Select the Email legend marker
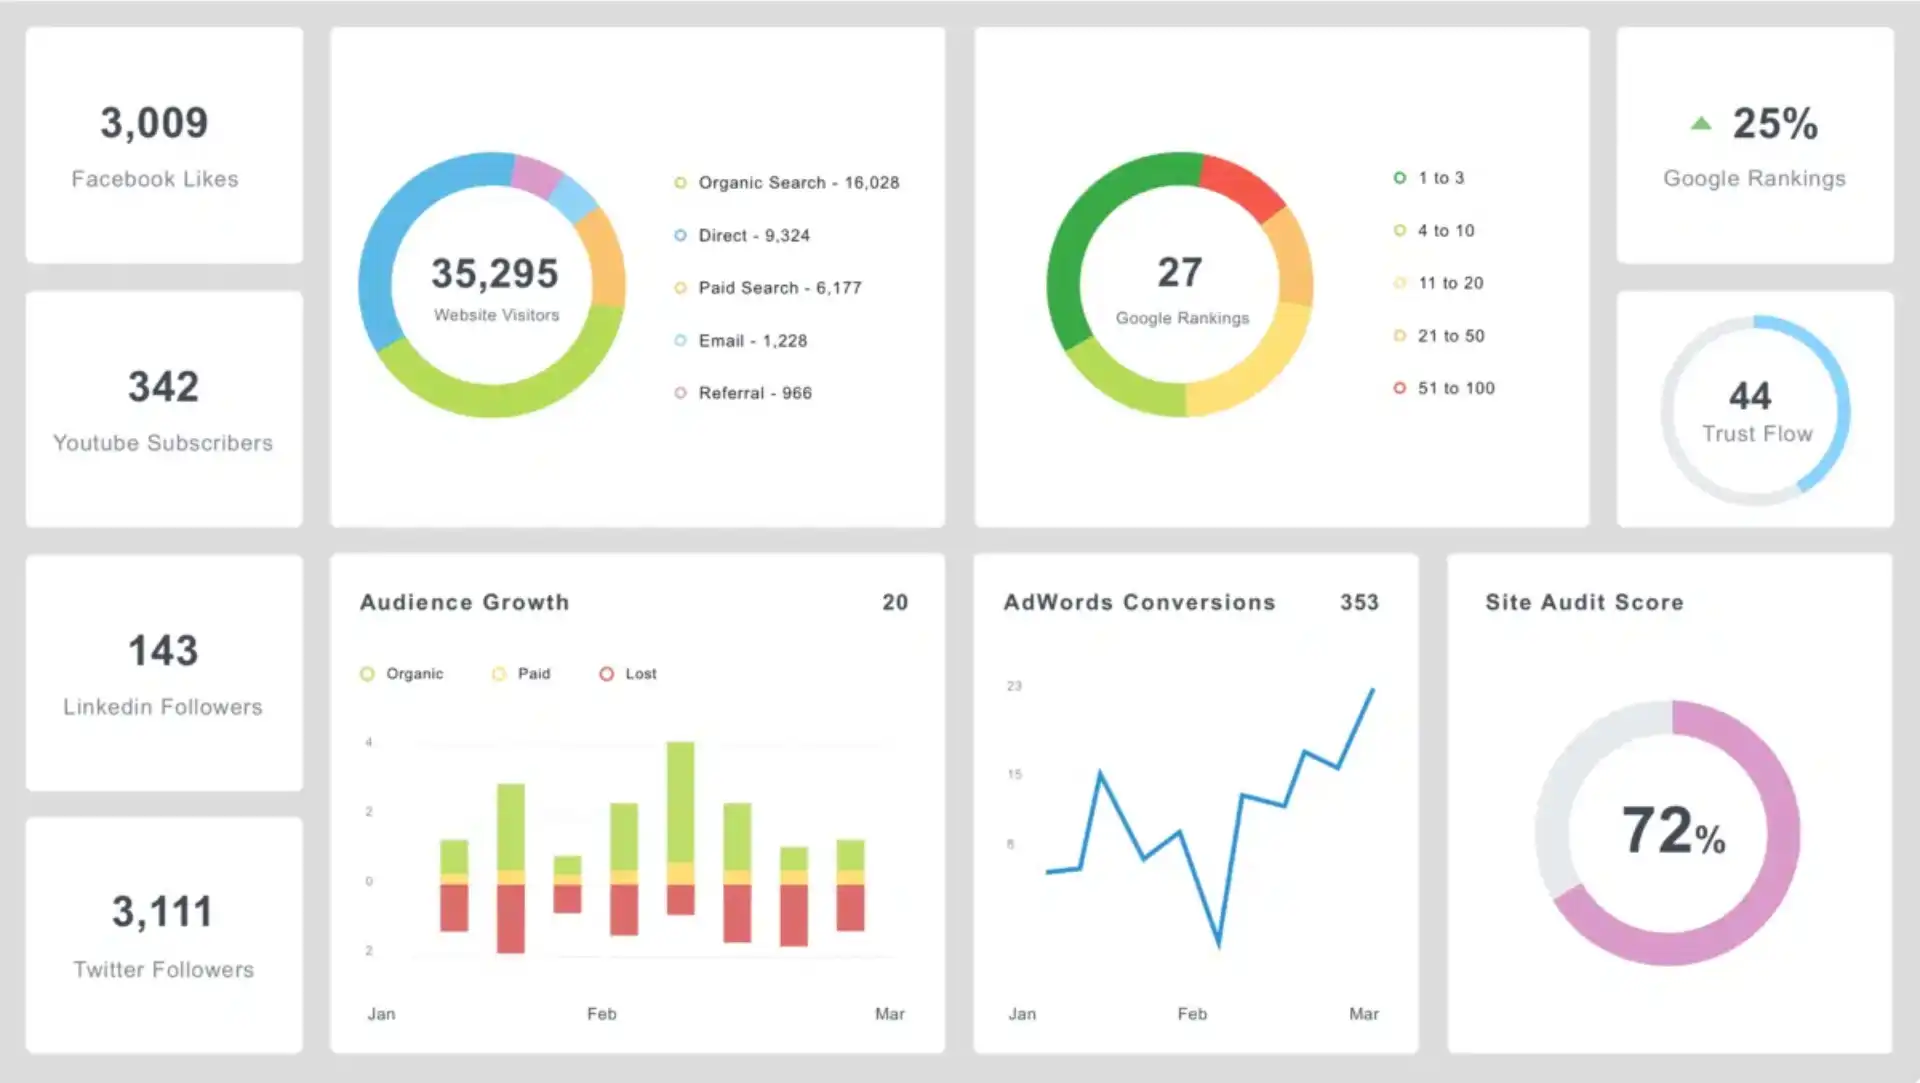The width and height of the screenshot is (1920, 1083). tap(681, 340)
